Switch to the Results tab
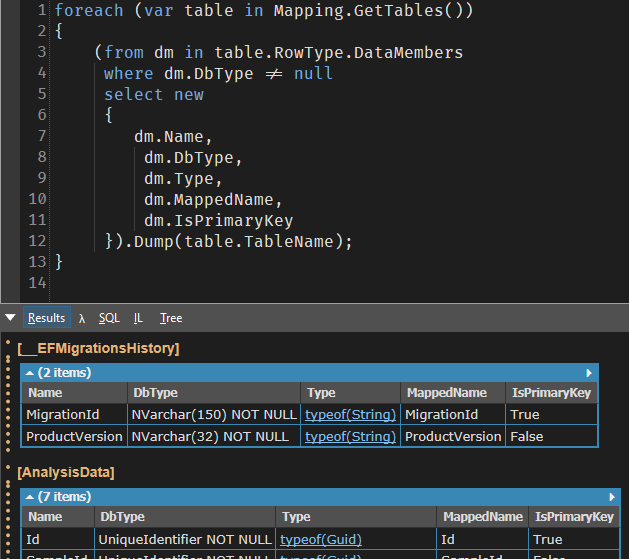 tap(46, 318)
